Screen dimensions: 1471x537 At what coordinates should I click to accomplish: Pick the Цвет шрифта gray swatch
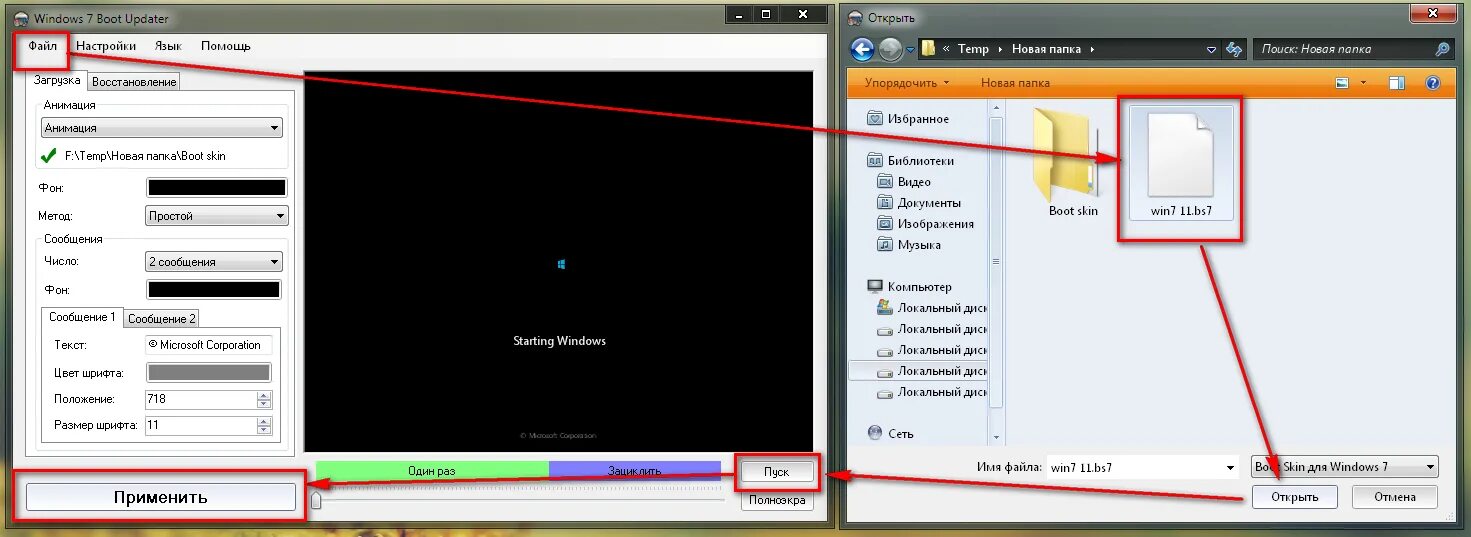(209, 372)
